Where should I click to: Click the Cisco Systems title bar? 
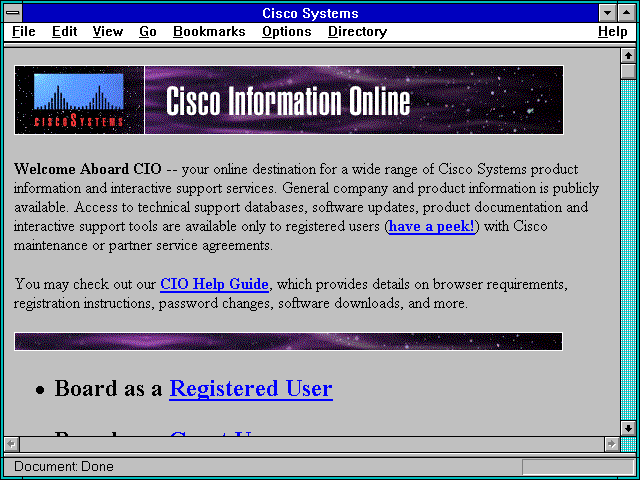[x=310, y=13]
